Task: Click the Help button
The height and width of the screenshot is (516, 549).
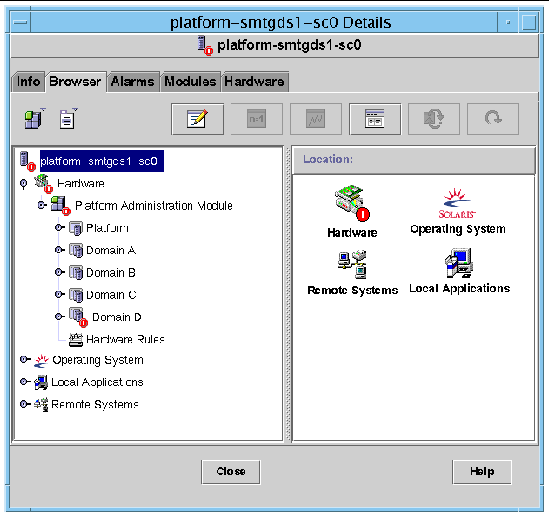Action: coord(482,472)
